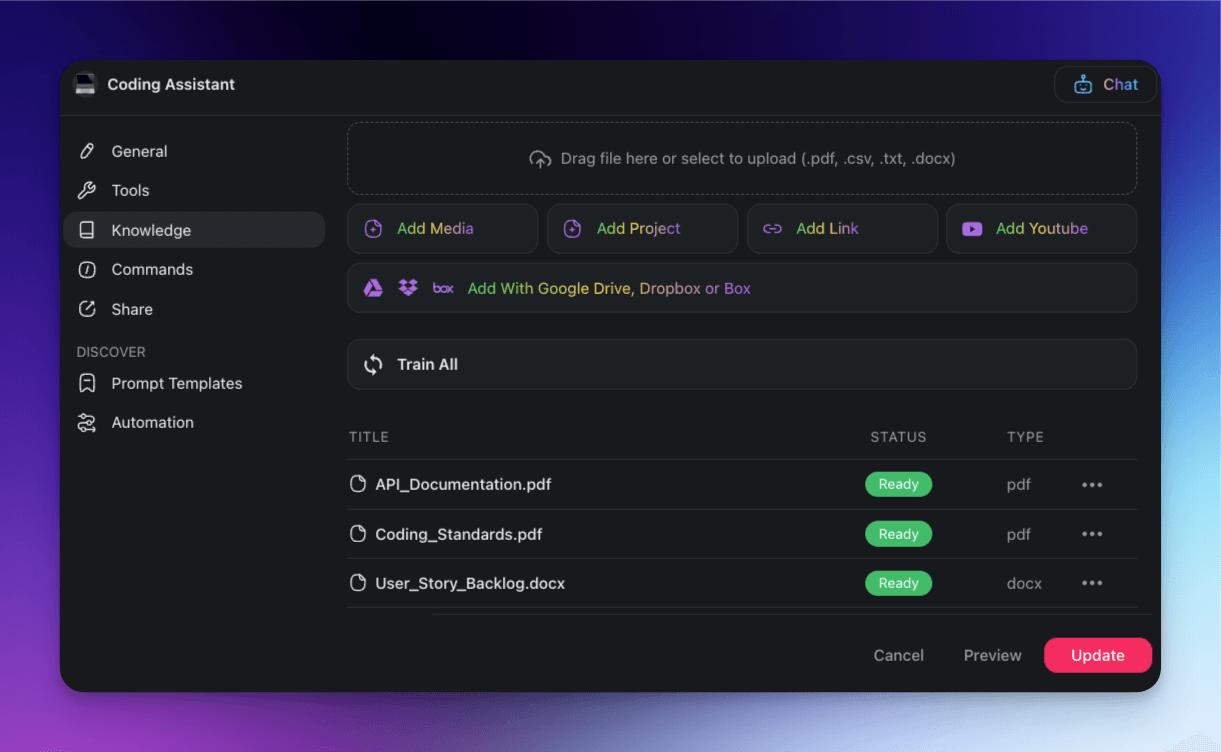Click the drag file upload area

[741, 158]
